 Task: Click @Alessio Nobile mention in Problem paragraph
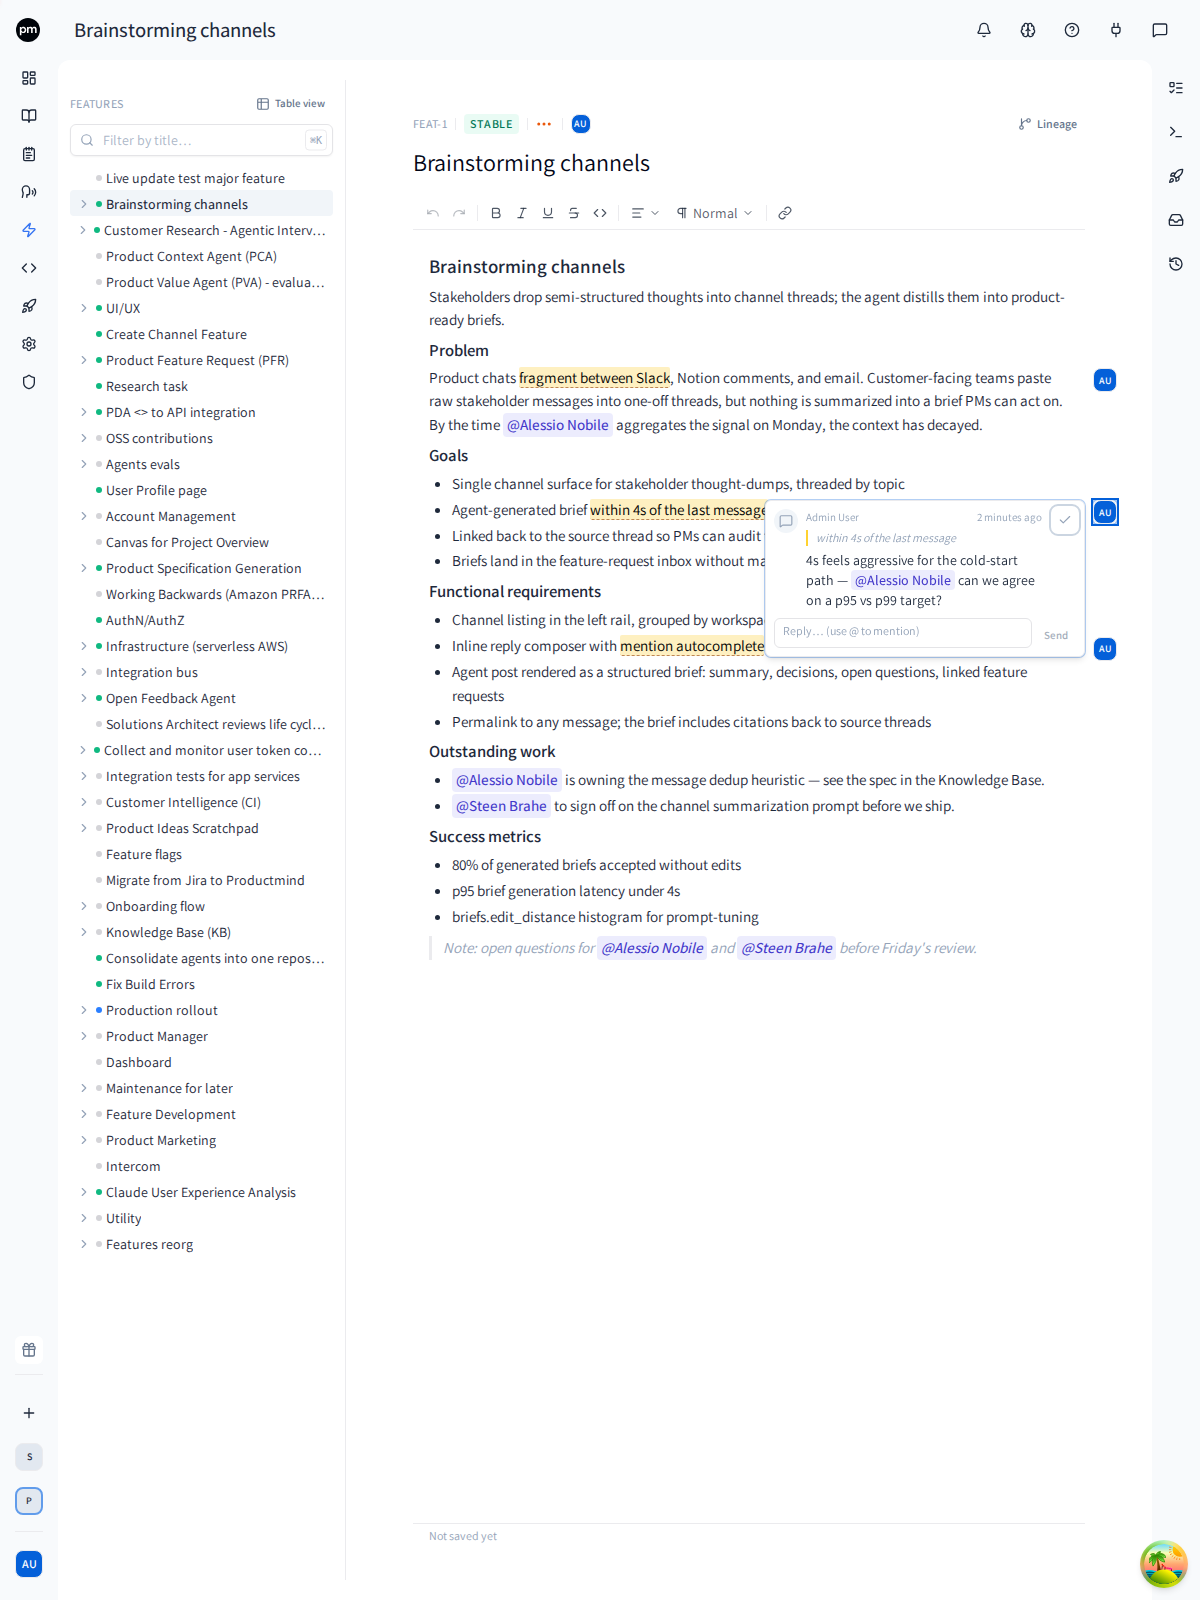(557, 425)
